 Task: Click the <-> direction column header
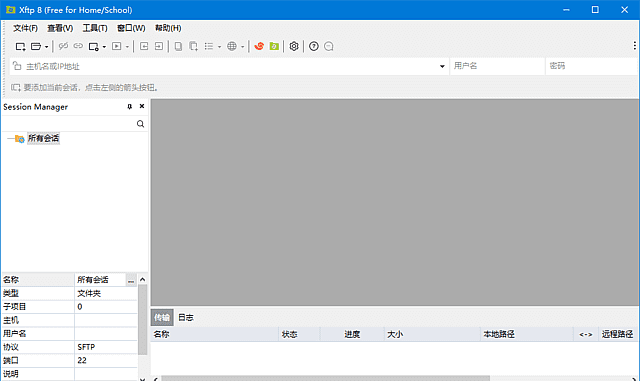586,334
